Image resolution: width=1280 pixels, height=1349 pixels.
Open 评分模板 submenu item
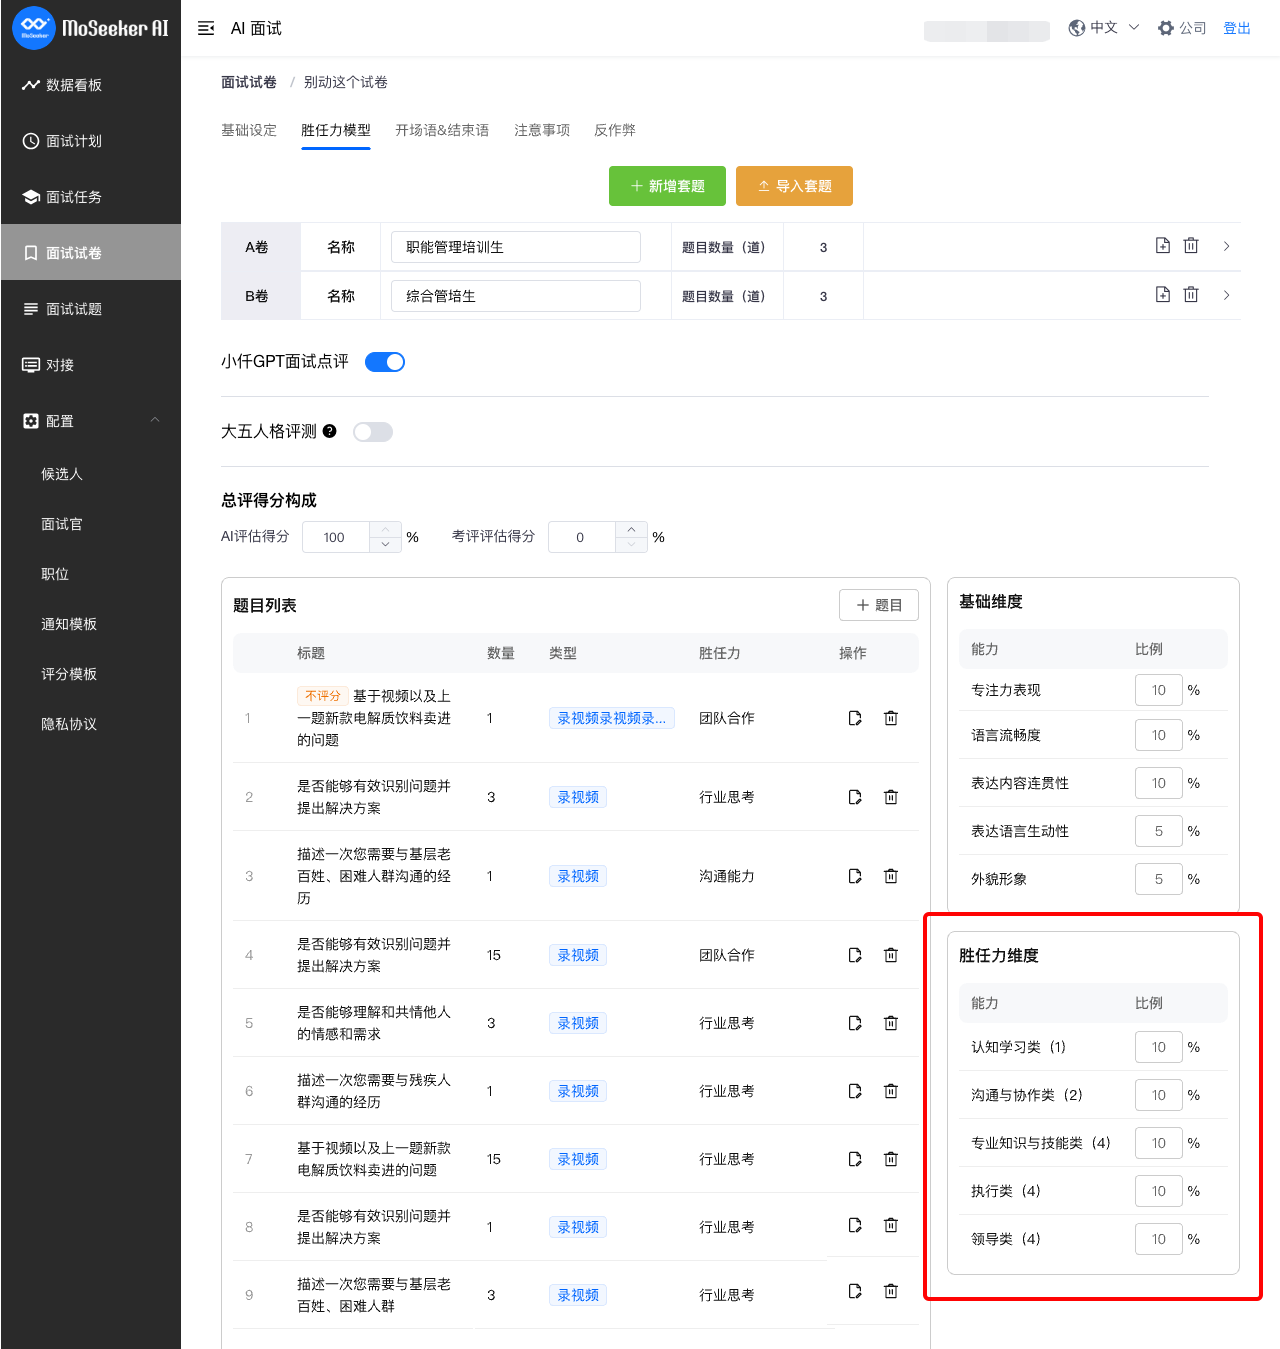(x=69, y=674)
